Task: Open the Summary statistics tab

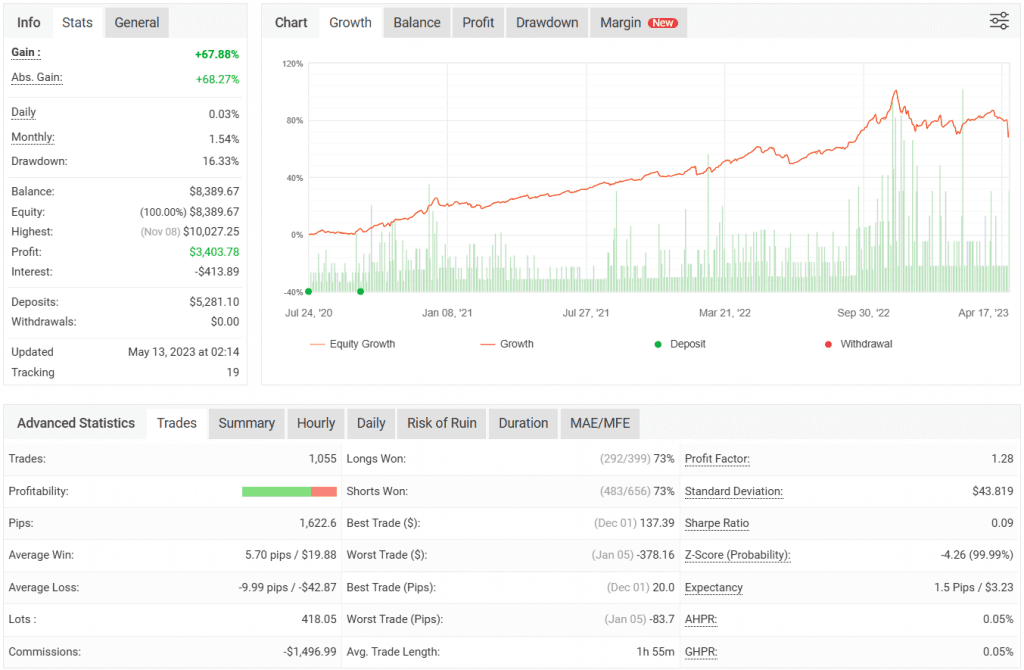Action: point(246,423)
